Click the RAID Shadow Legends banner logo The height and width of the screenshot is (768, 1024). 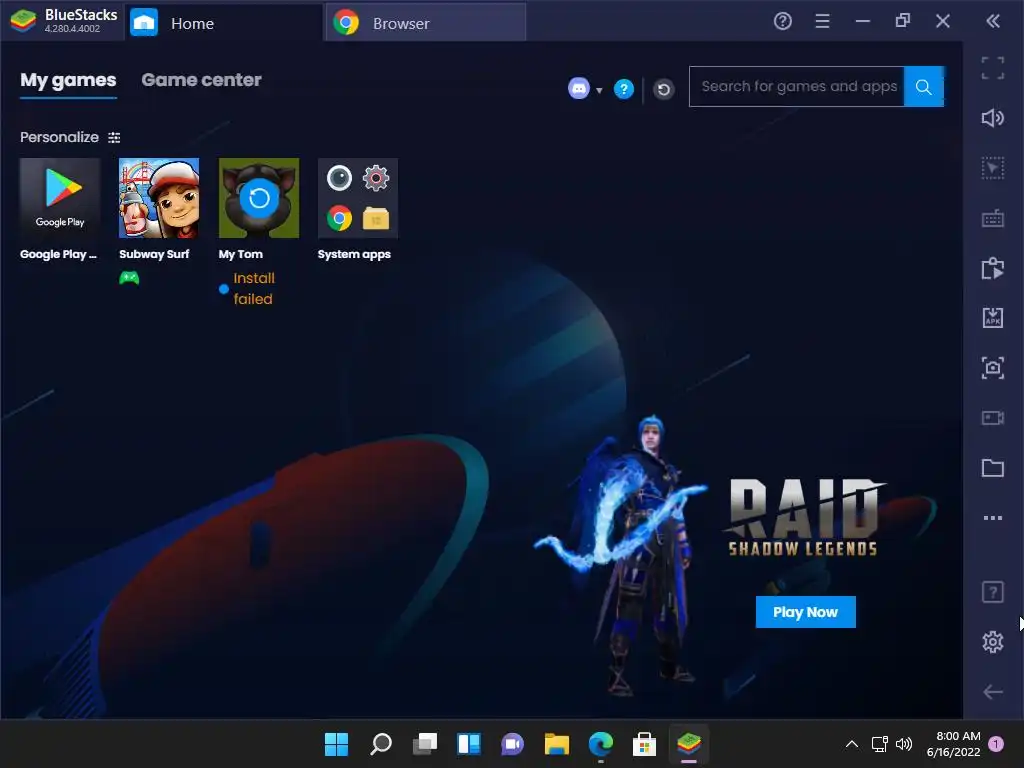805,517
